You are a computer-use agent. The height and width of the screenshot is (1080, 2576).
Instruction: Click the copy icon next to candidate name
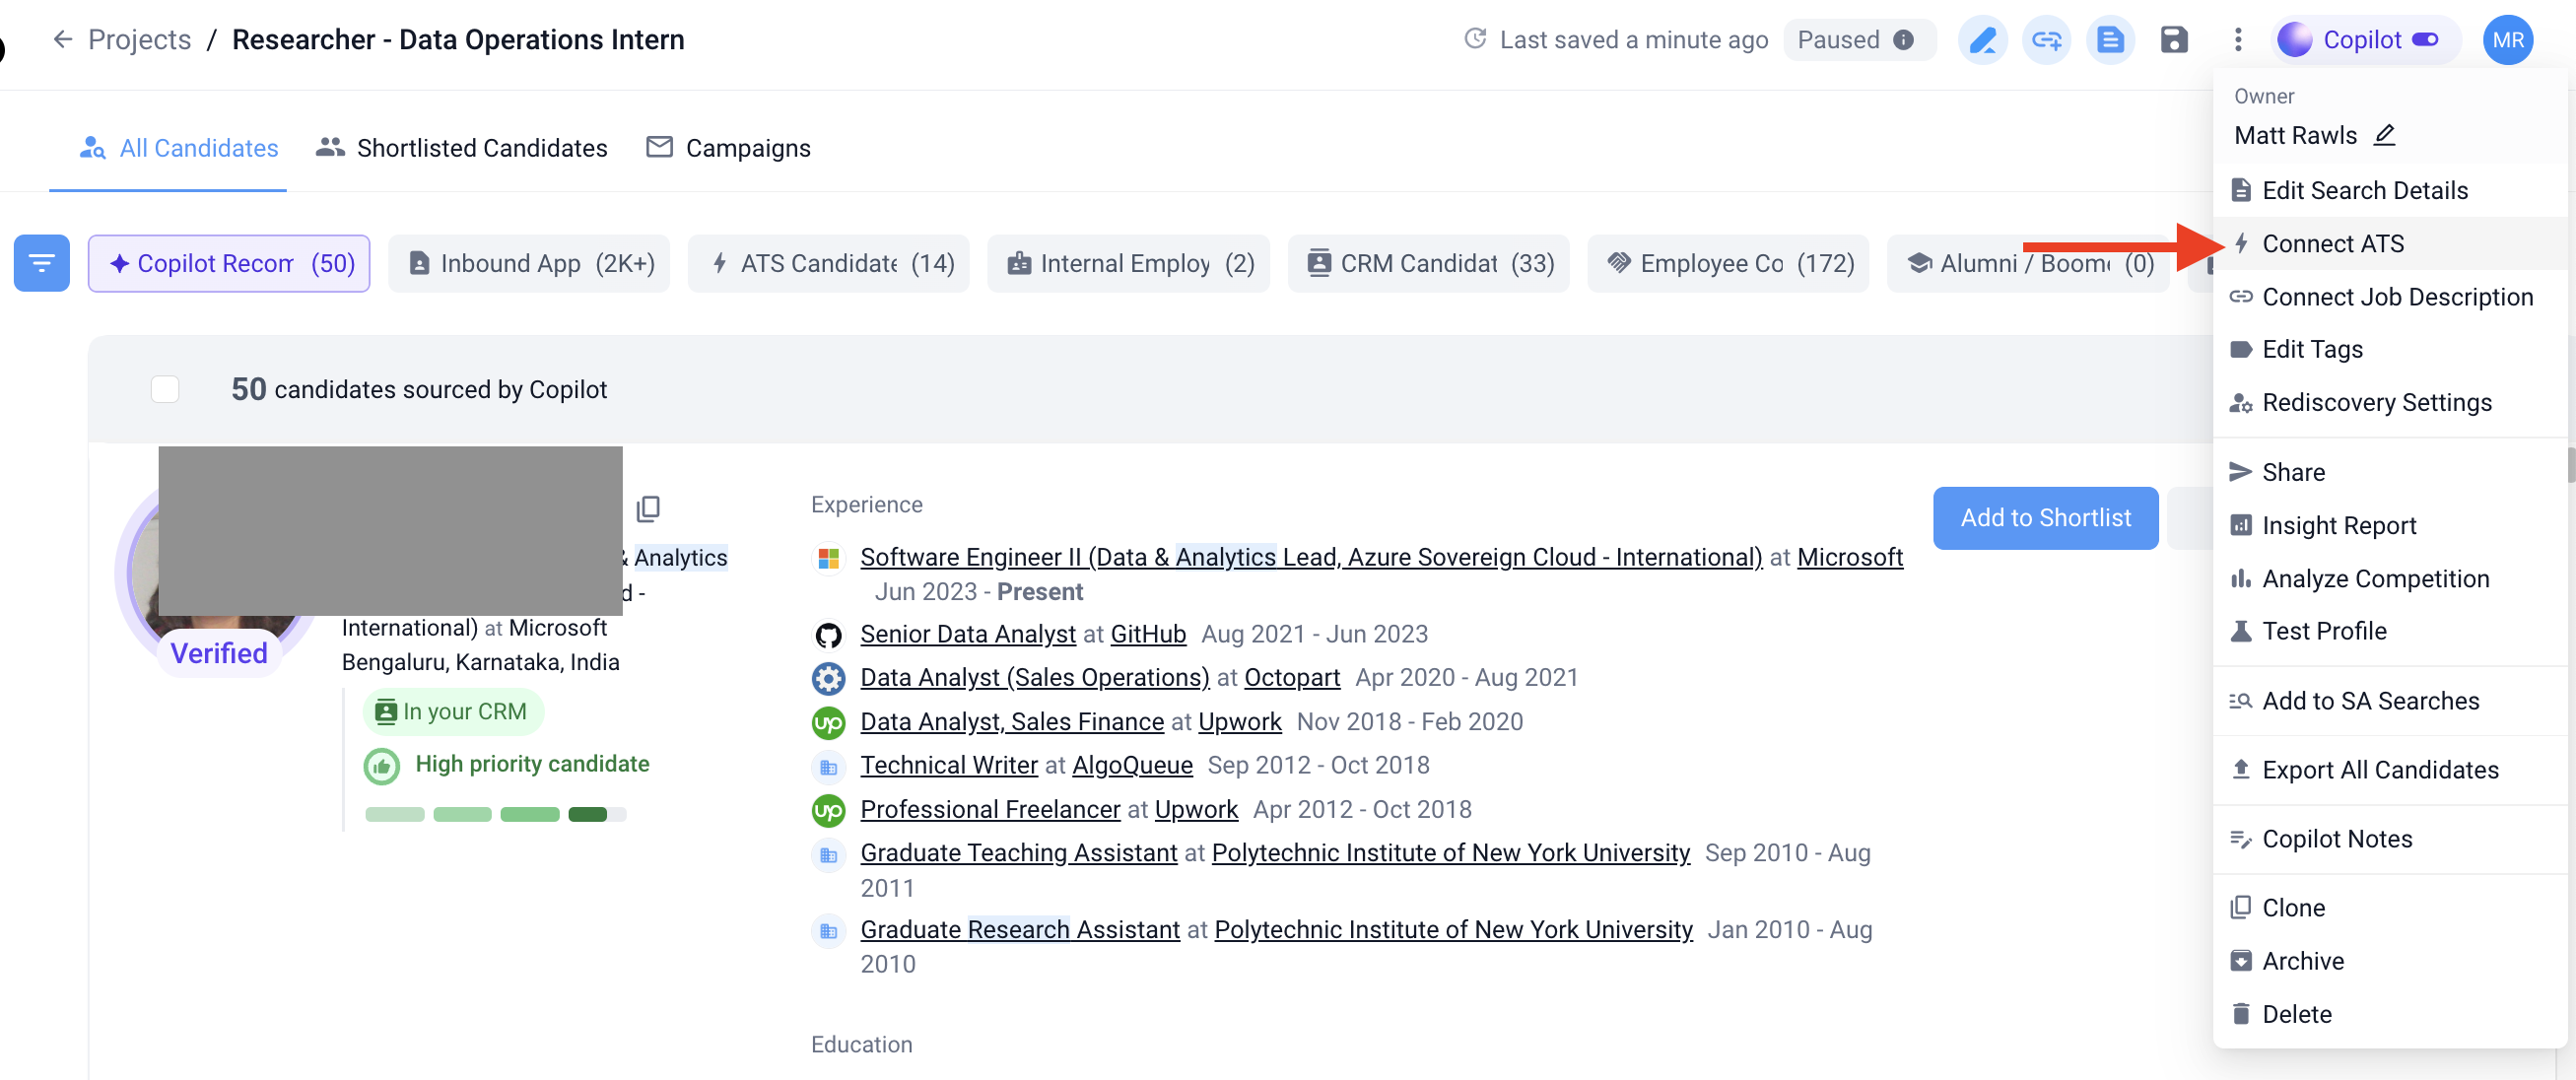click(x=648, y=509)
